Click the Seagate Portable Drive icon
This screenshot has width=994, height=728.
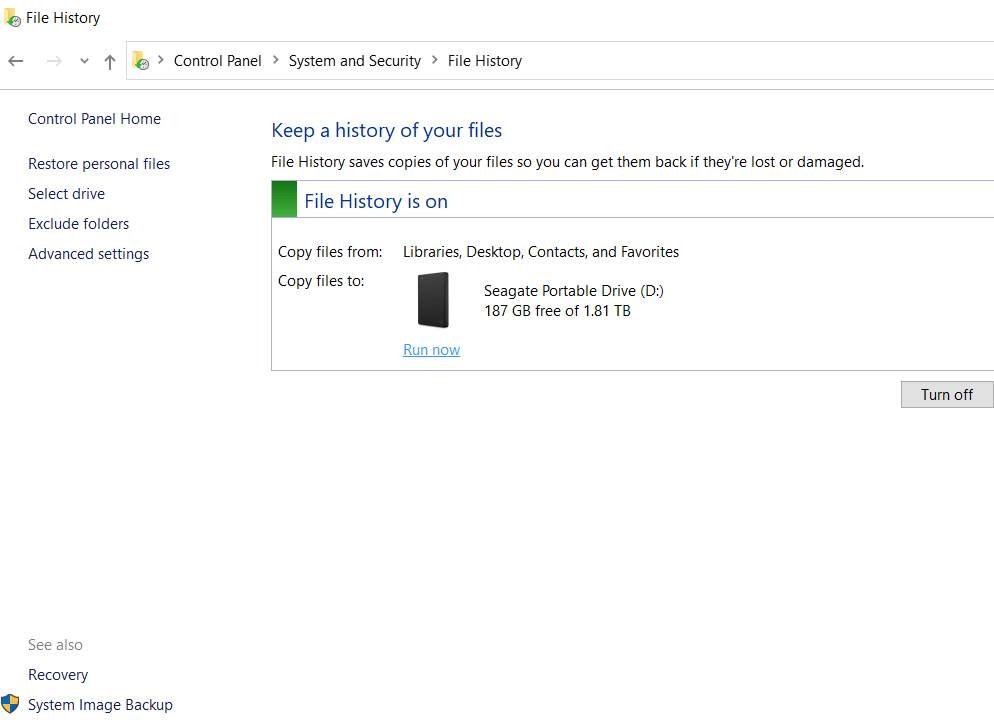click(x=433, y=300)
